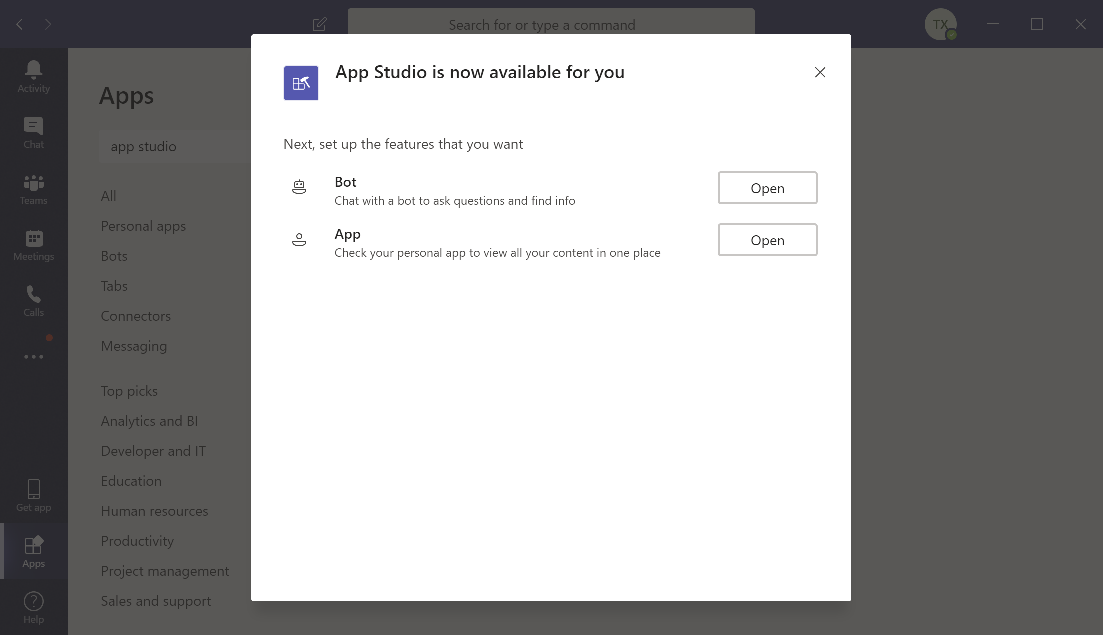Click the App Studio logo icon
Image resolution: width=1103 pixels, height=635 pixels.
point(300,83)
